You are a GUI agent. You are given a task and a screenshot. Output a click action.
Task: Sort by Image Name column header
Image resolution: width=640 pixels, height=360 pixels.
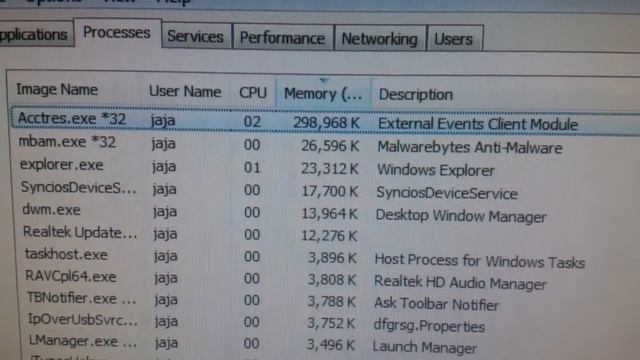click(x=57, y=89)
